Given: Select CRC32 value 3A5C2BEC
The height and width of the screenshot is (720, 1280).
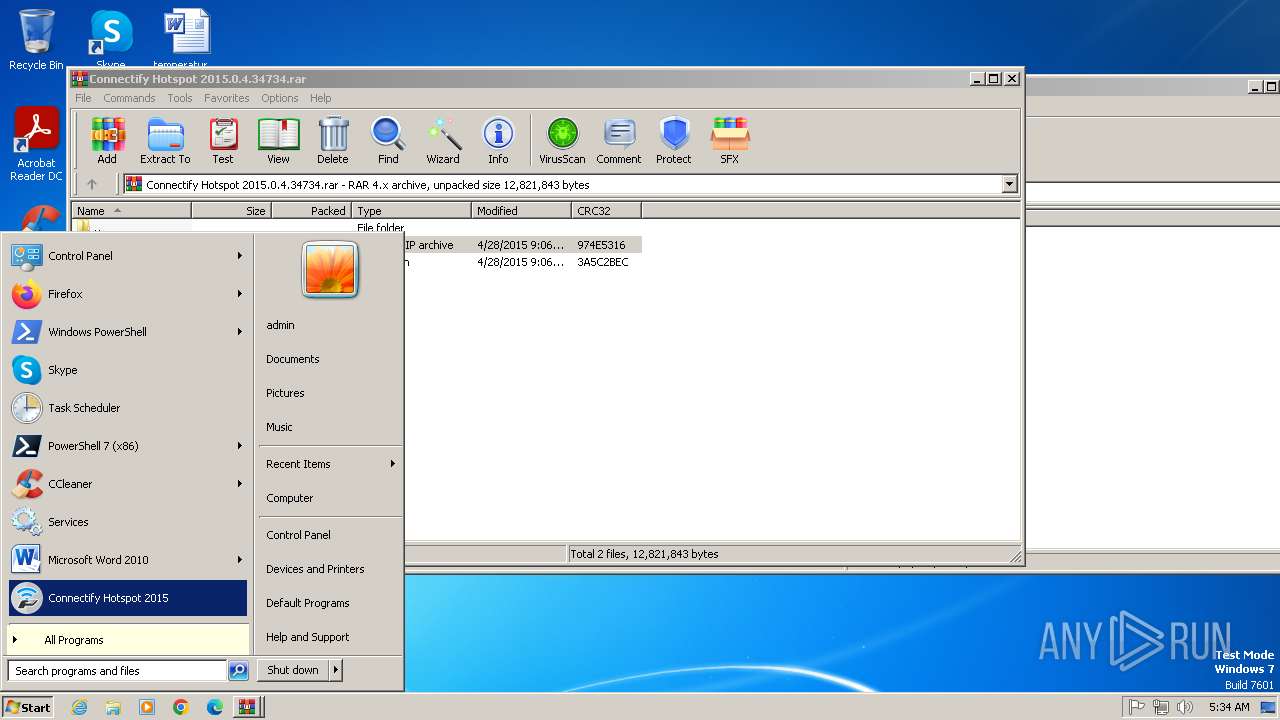Looking at the screenshot, I should click(603, 262).
